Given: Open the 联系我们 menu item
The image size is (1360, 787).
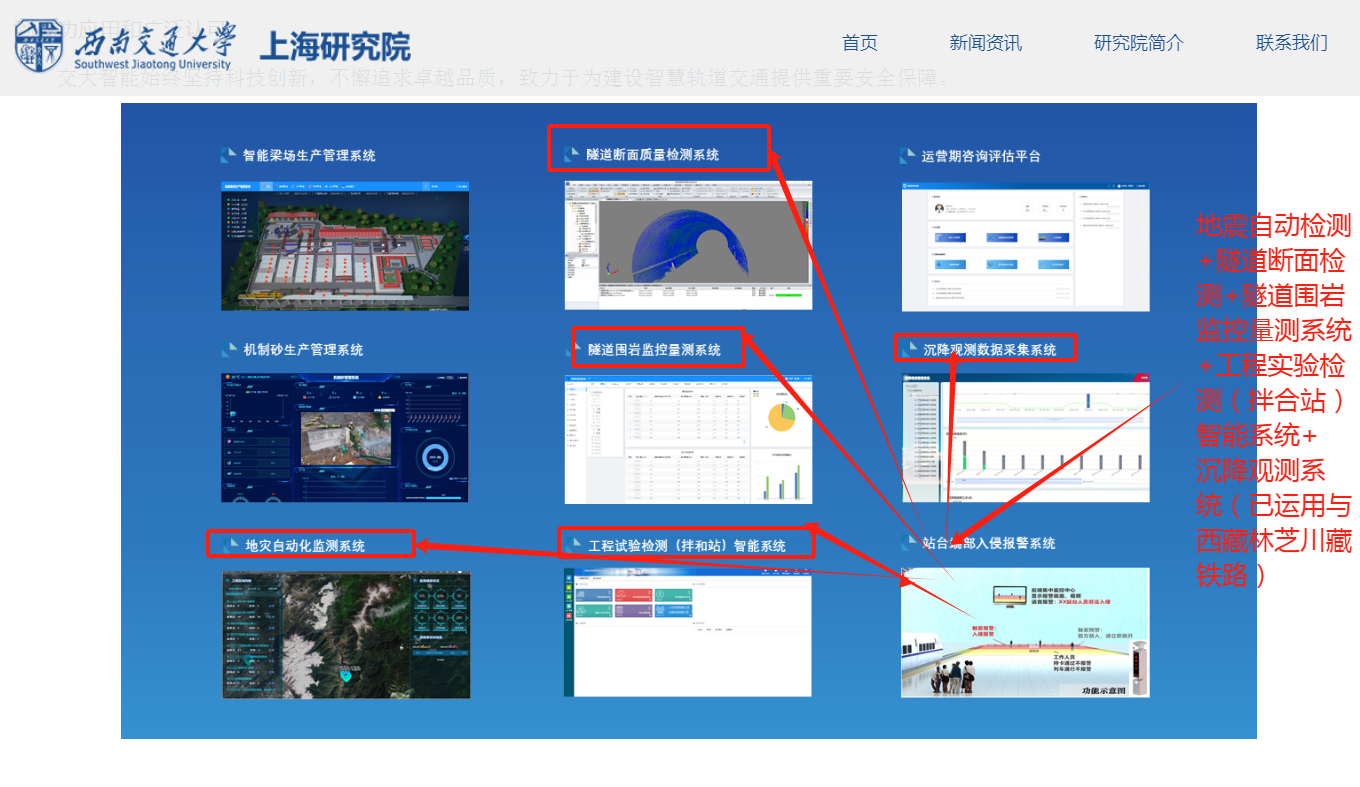Looking at the screenshot, I should click(x=1292, y=43).
